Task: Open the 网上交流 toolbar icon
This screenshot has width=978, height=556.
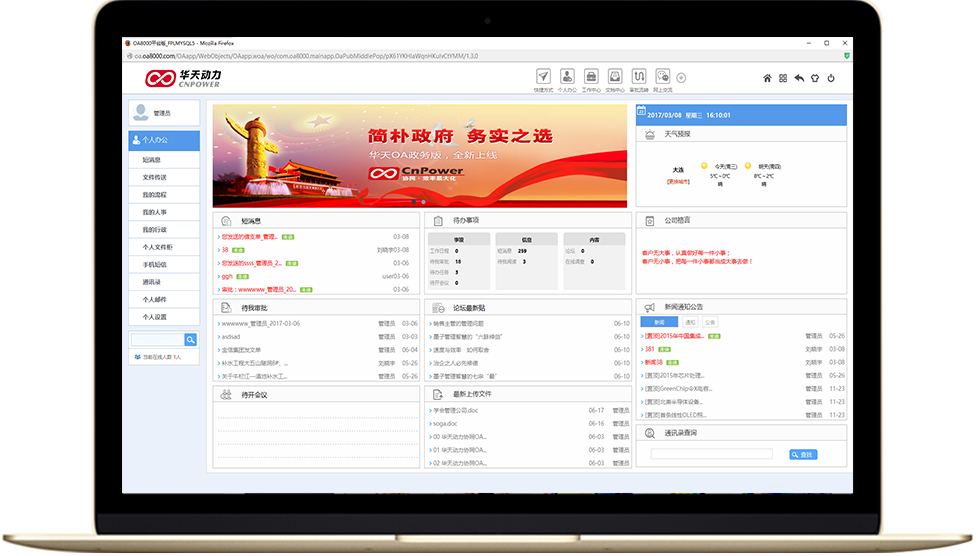Action: pyautogui.click(x=662, y=77)
